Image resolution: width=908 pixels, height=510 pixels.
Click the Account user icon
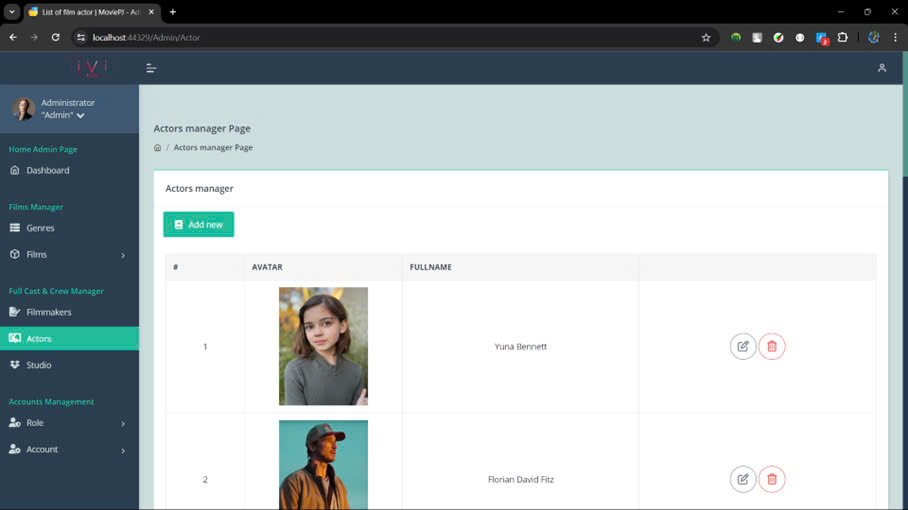pyautogui.click(x=14, y=449)
